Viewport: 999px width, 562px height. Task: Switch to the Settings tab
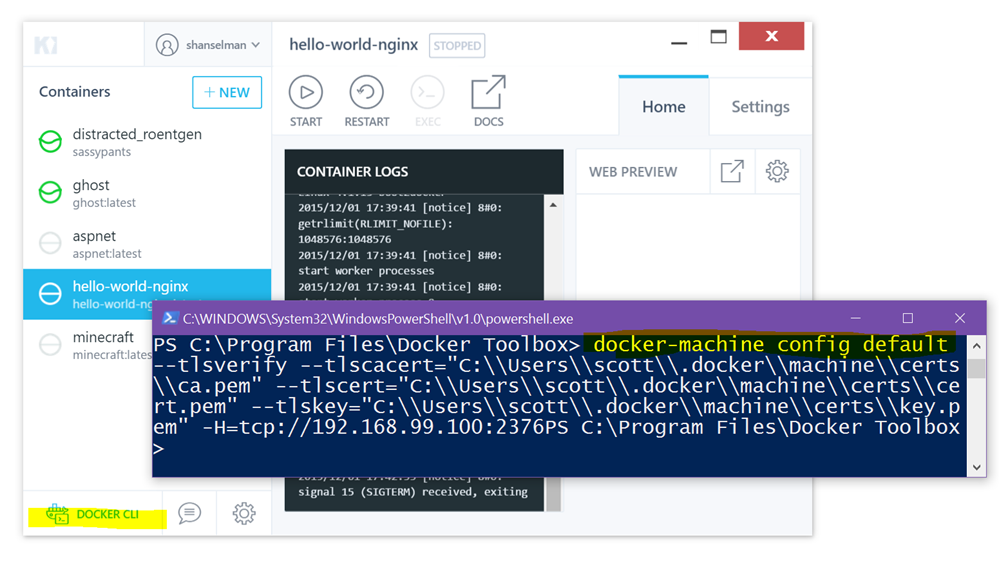click(x=760, y=106)
